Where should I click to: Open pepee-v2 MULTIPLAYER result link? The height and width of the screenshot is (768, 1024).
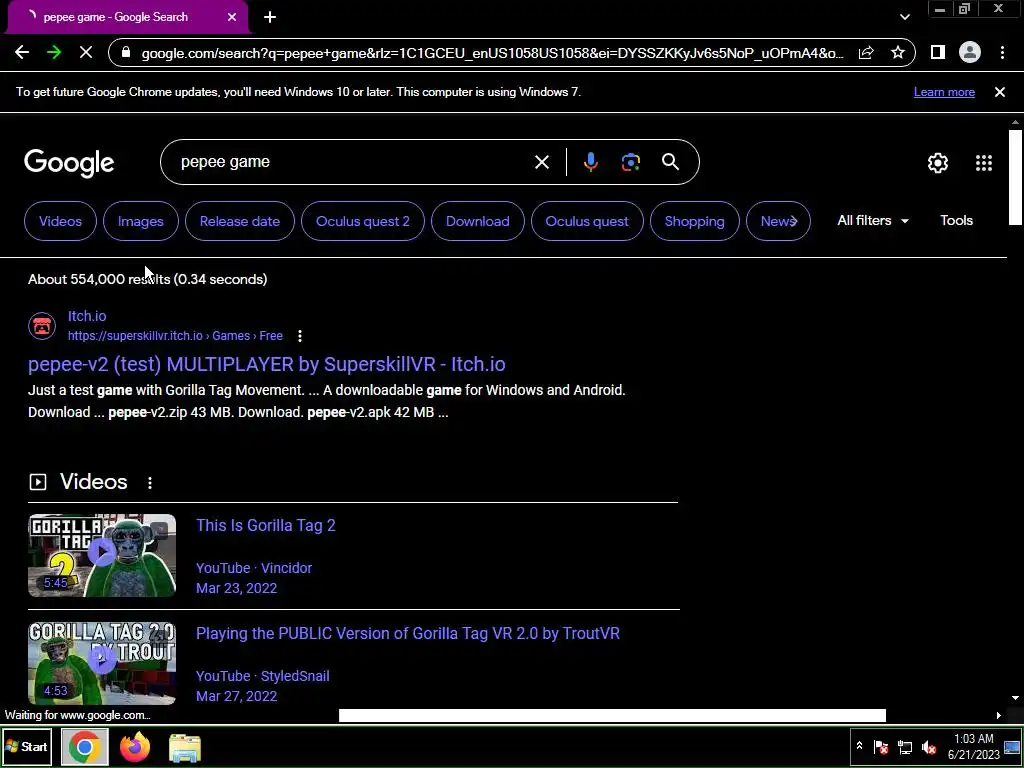(x=266, y=364)
